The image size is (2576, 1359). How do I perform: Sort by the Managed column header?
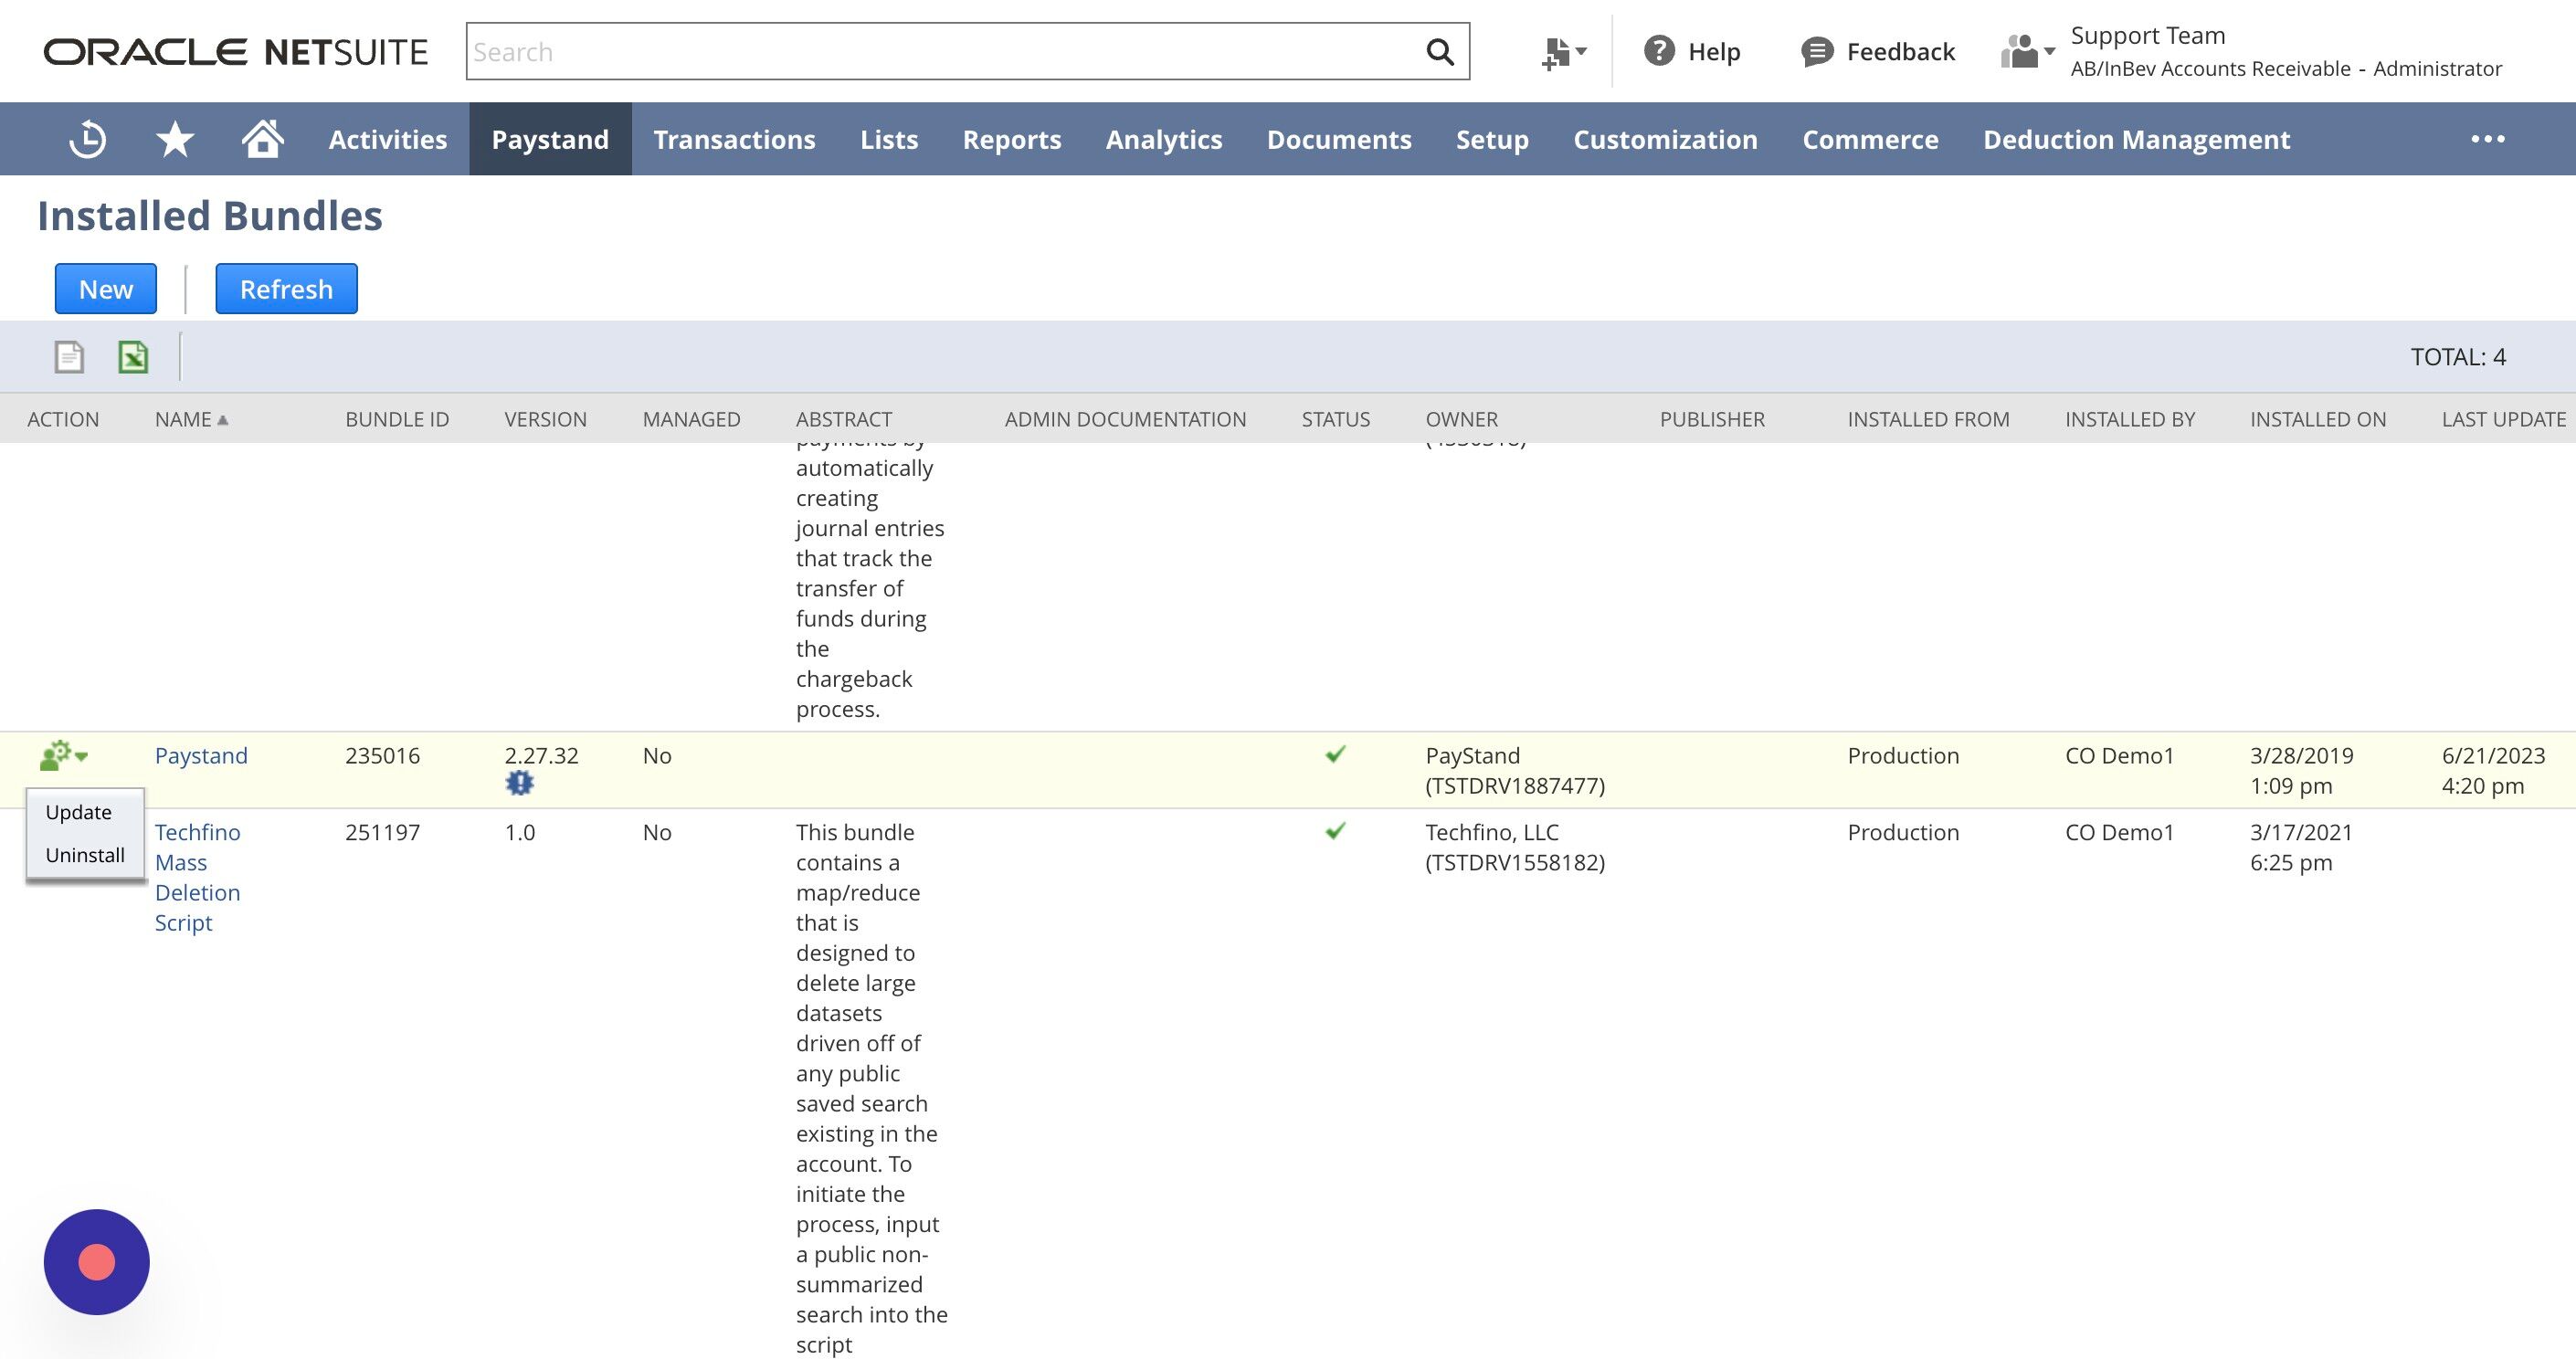pyautogui.click(x=691, y=419)
